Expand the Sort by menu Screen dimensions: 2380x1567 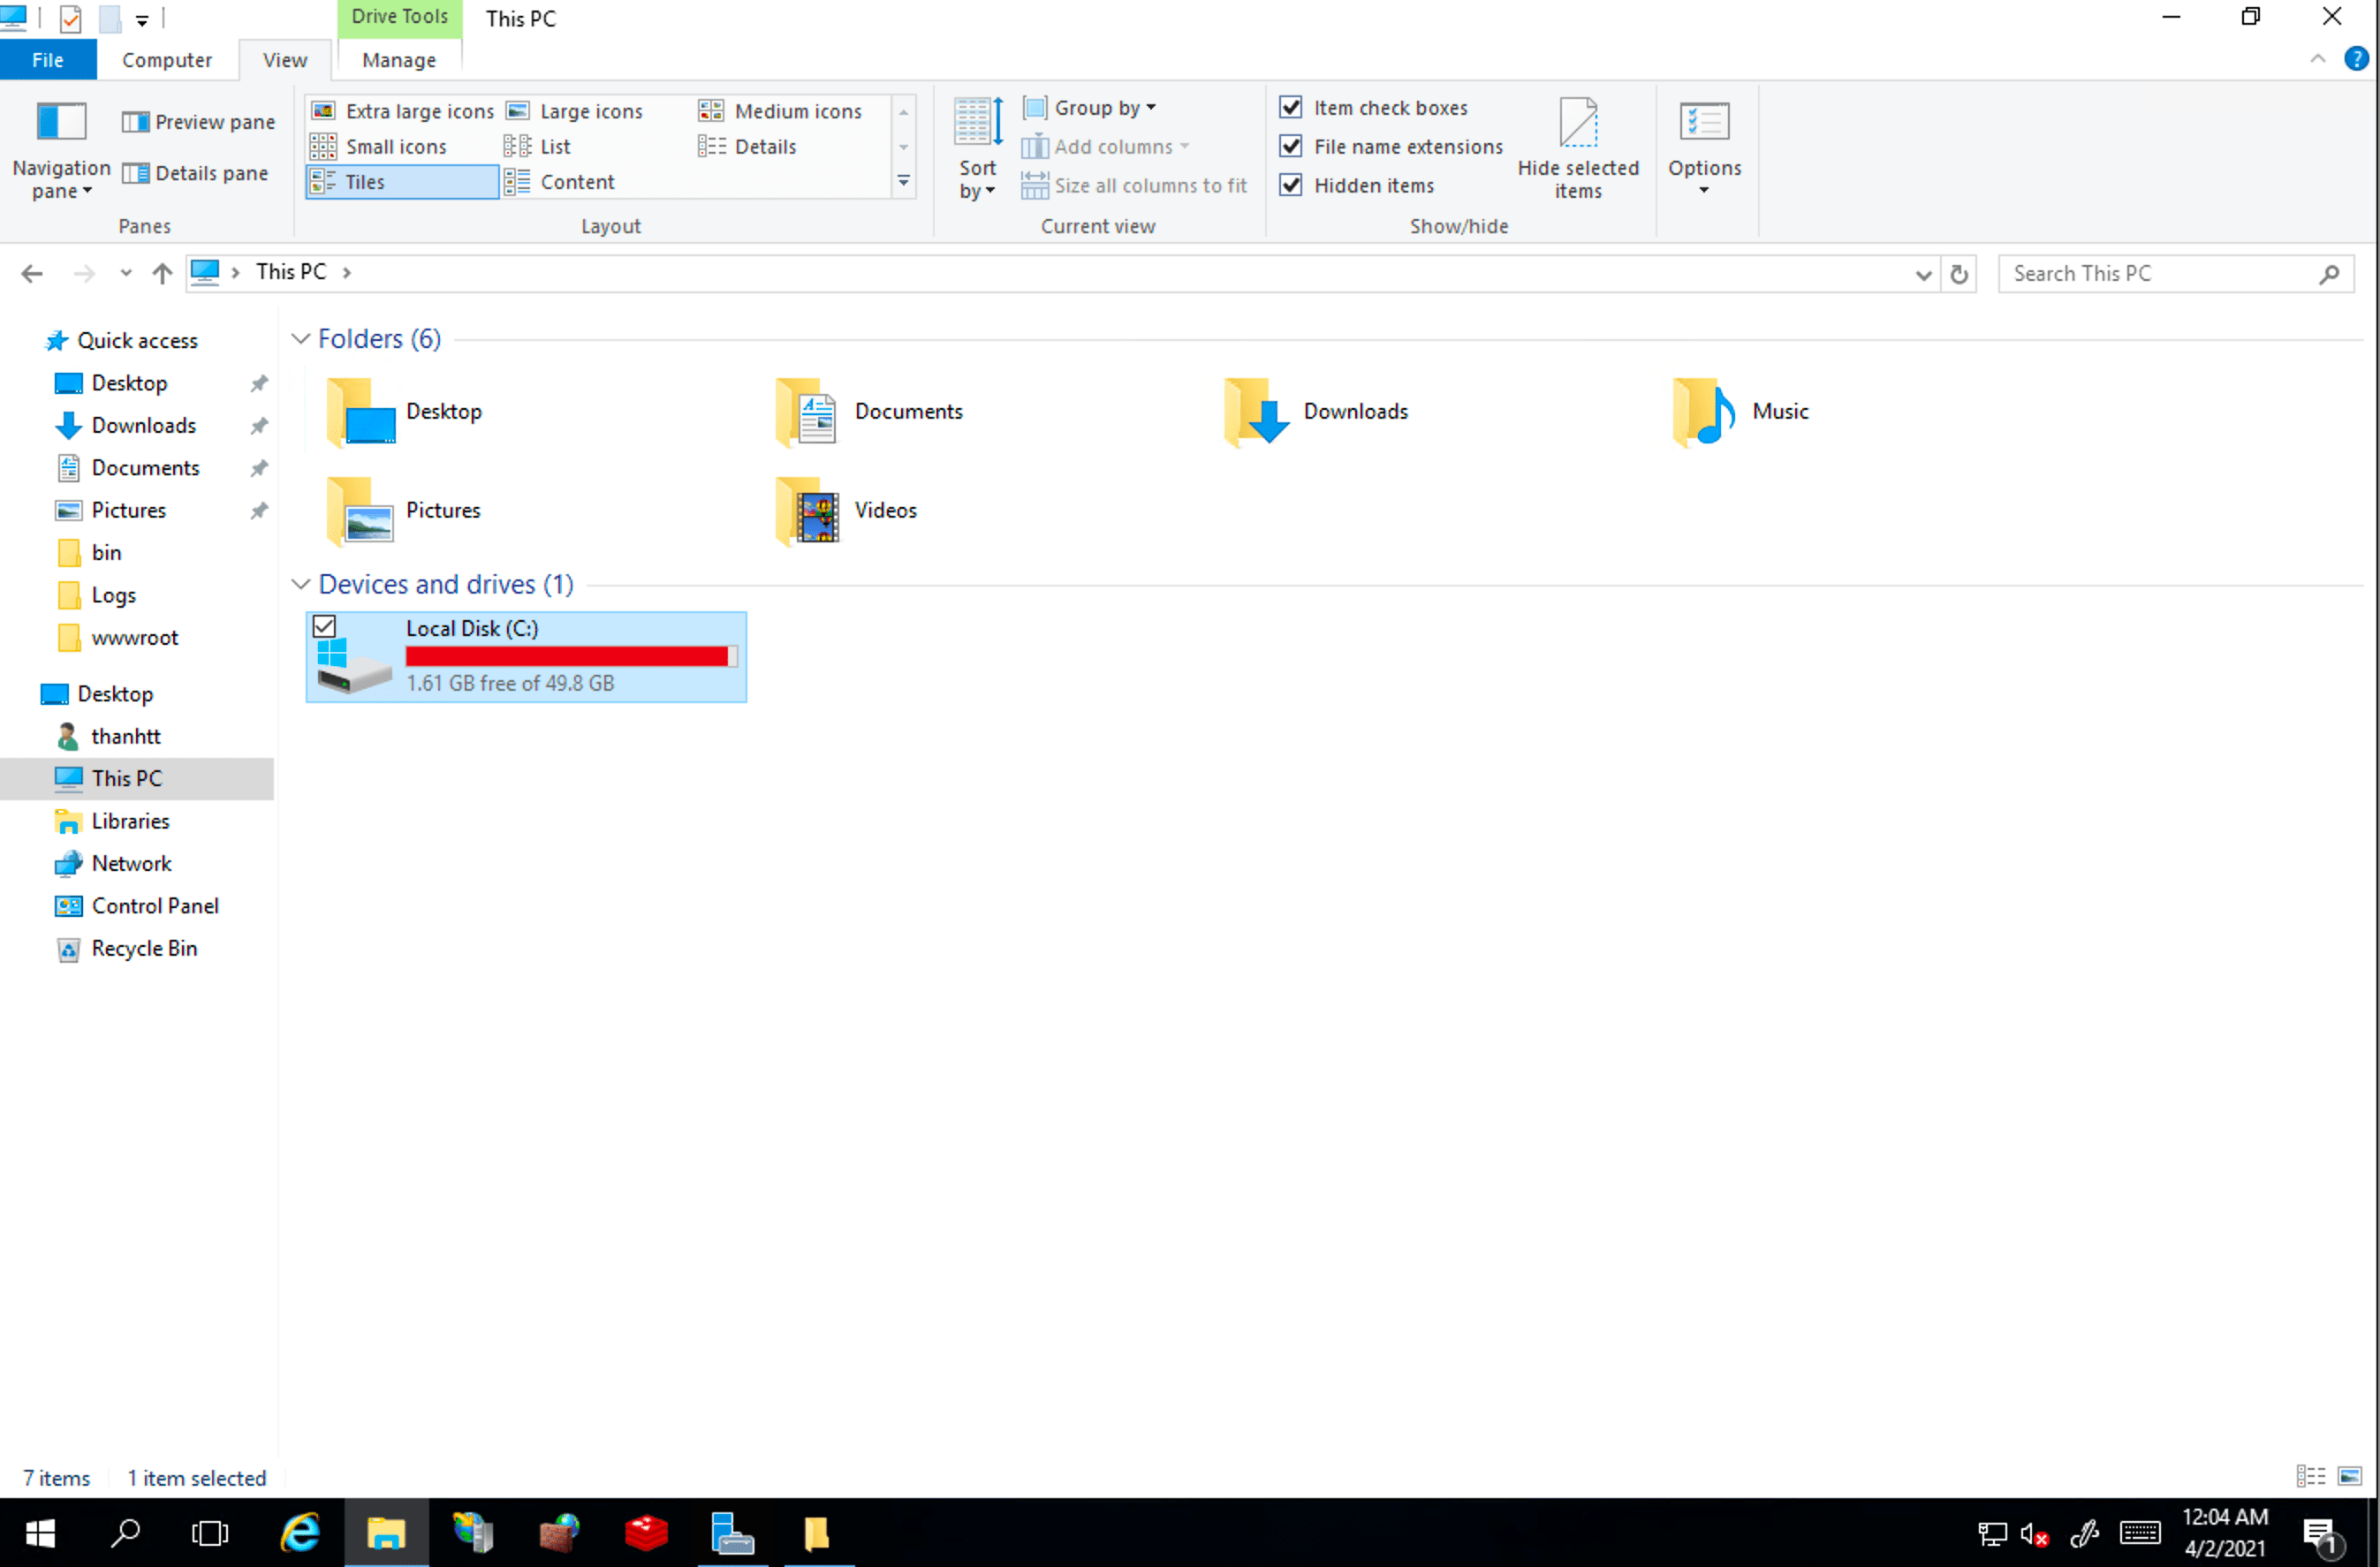point(977,180)
